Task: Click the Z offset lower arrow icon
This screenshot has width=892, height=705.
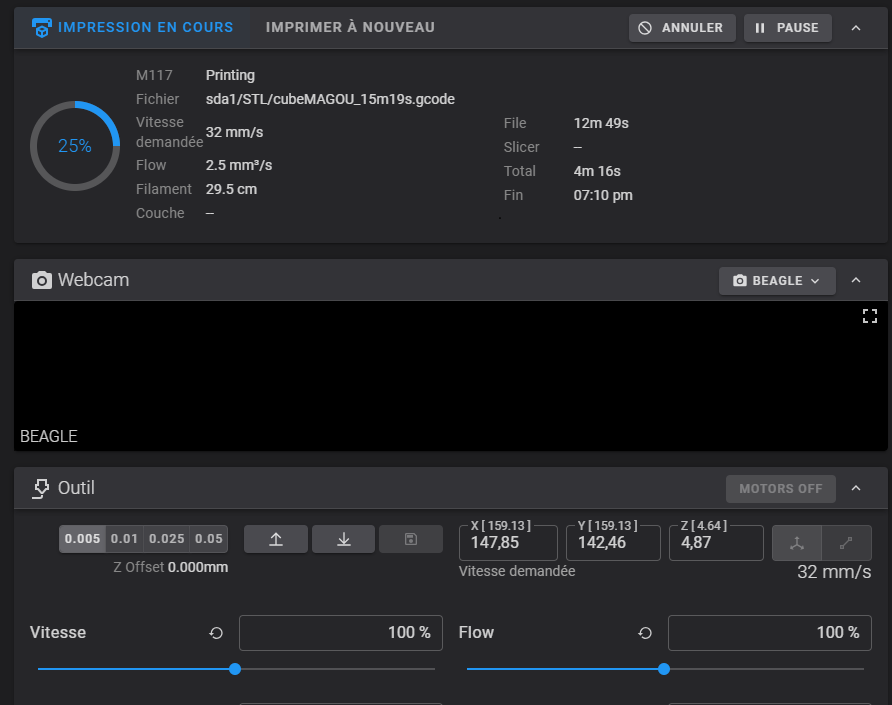Action: (343, 539)
